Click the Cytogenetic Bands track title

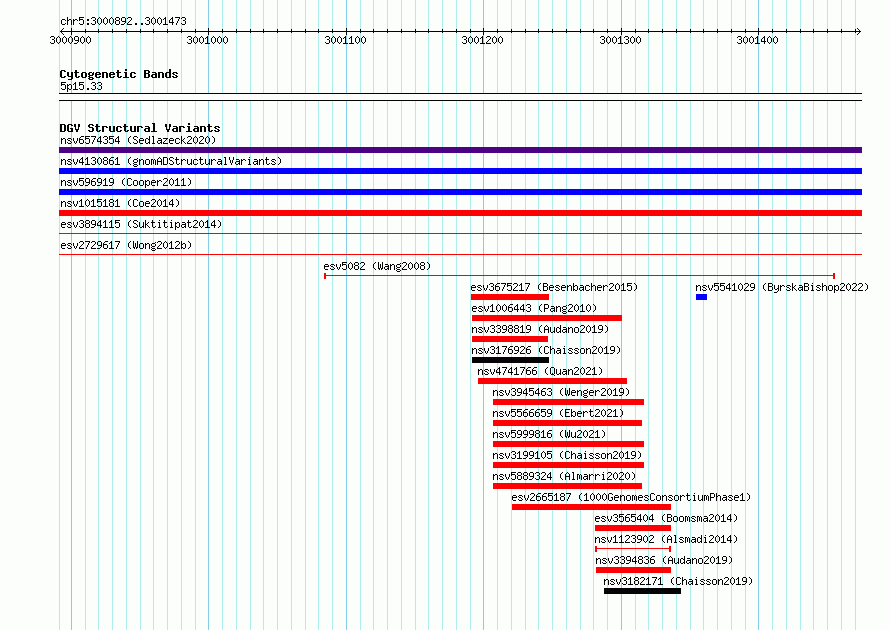[119, 74]
